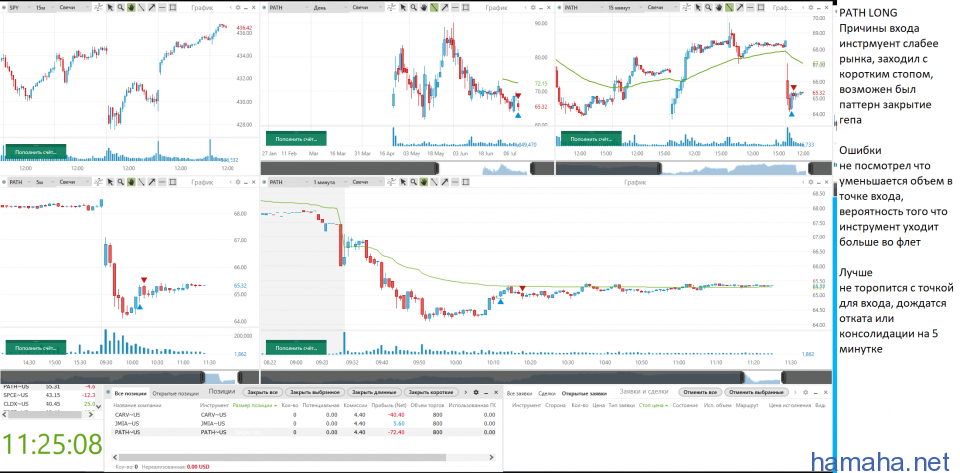Viewport: 960px width, 473px height.
Task: Open PATH 1-minute chart settings gear
Action: click(x=810, y=182)
